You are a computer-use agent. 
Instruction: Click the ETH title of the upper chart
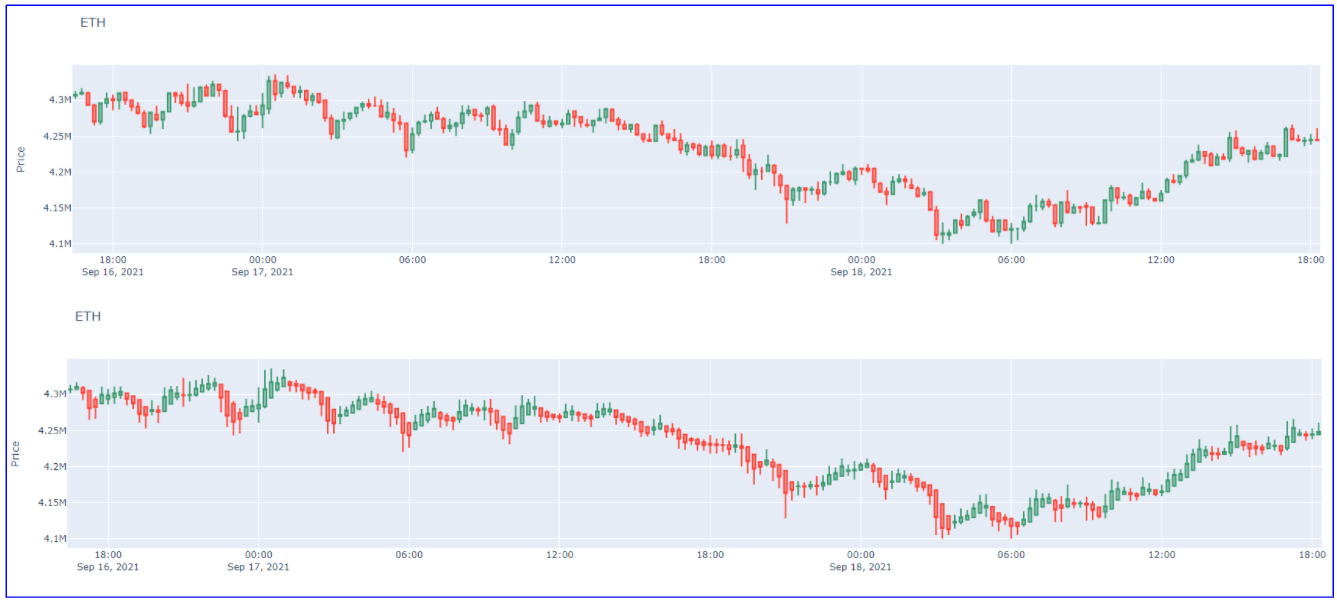pos(93,23)
